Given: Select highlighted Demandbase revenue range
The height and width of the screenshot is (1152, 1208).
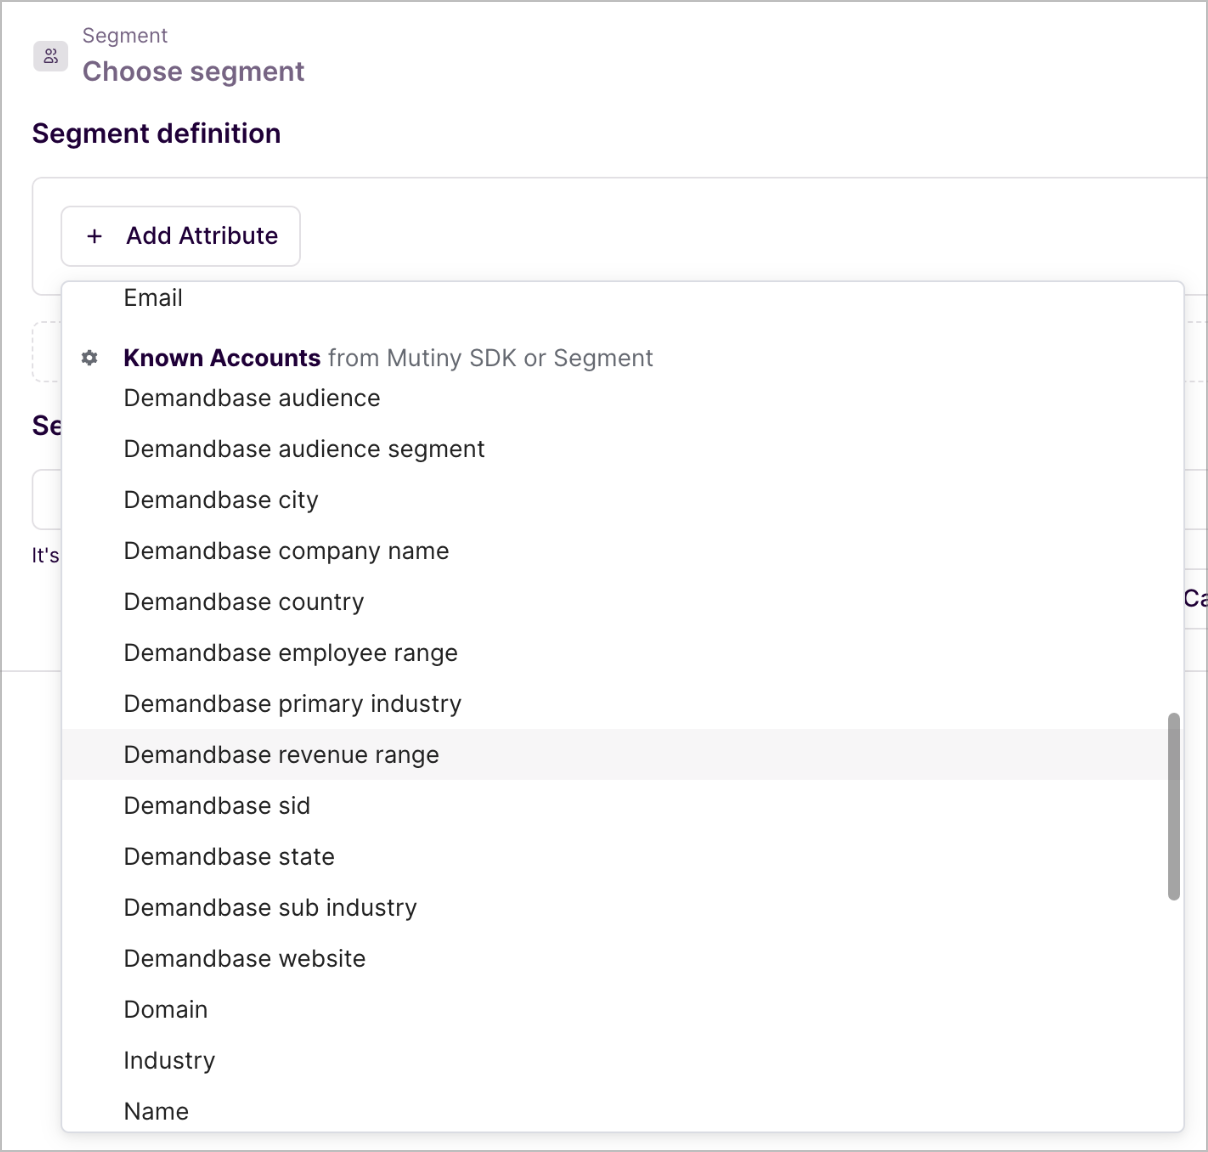Looking at the screenshot, I should tap(622, 755).
